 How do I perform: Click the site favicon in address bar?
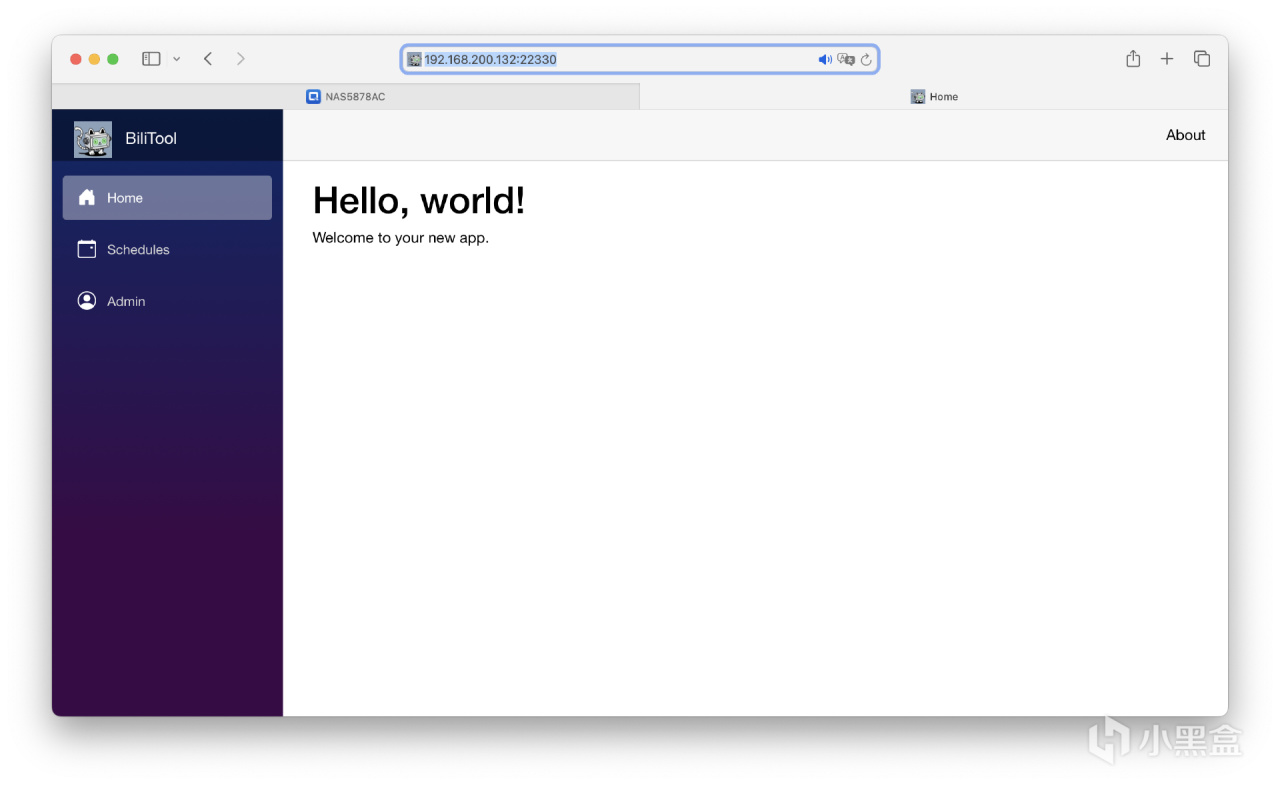point(414,59)
